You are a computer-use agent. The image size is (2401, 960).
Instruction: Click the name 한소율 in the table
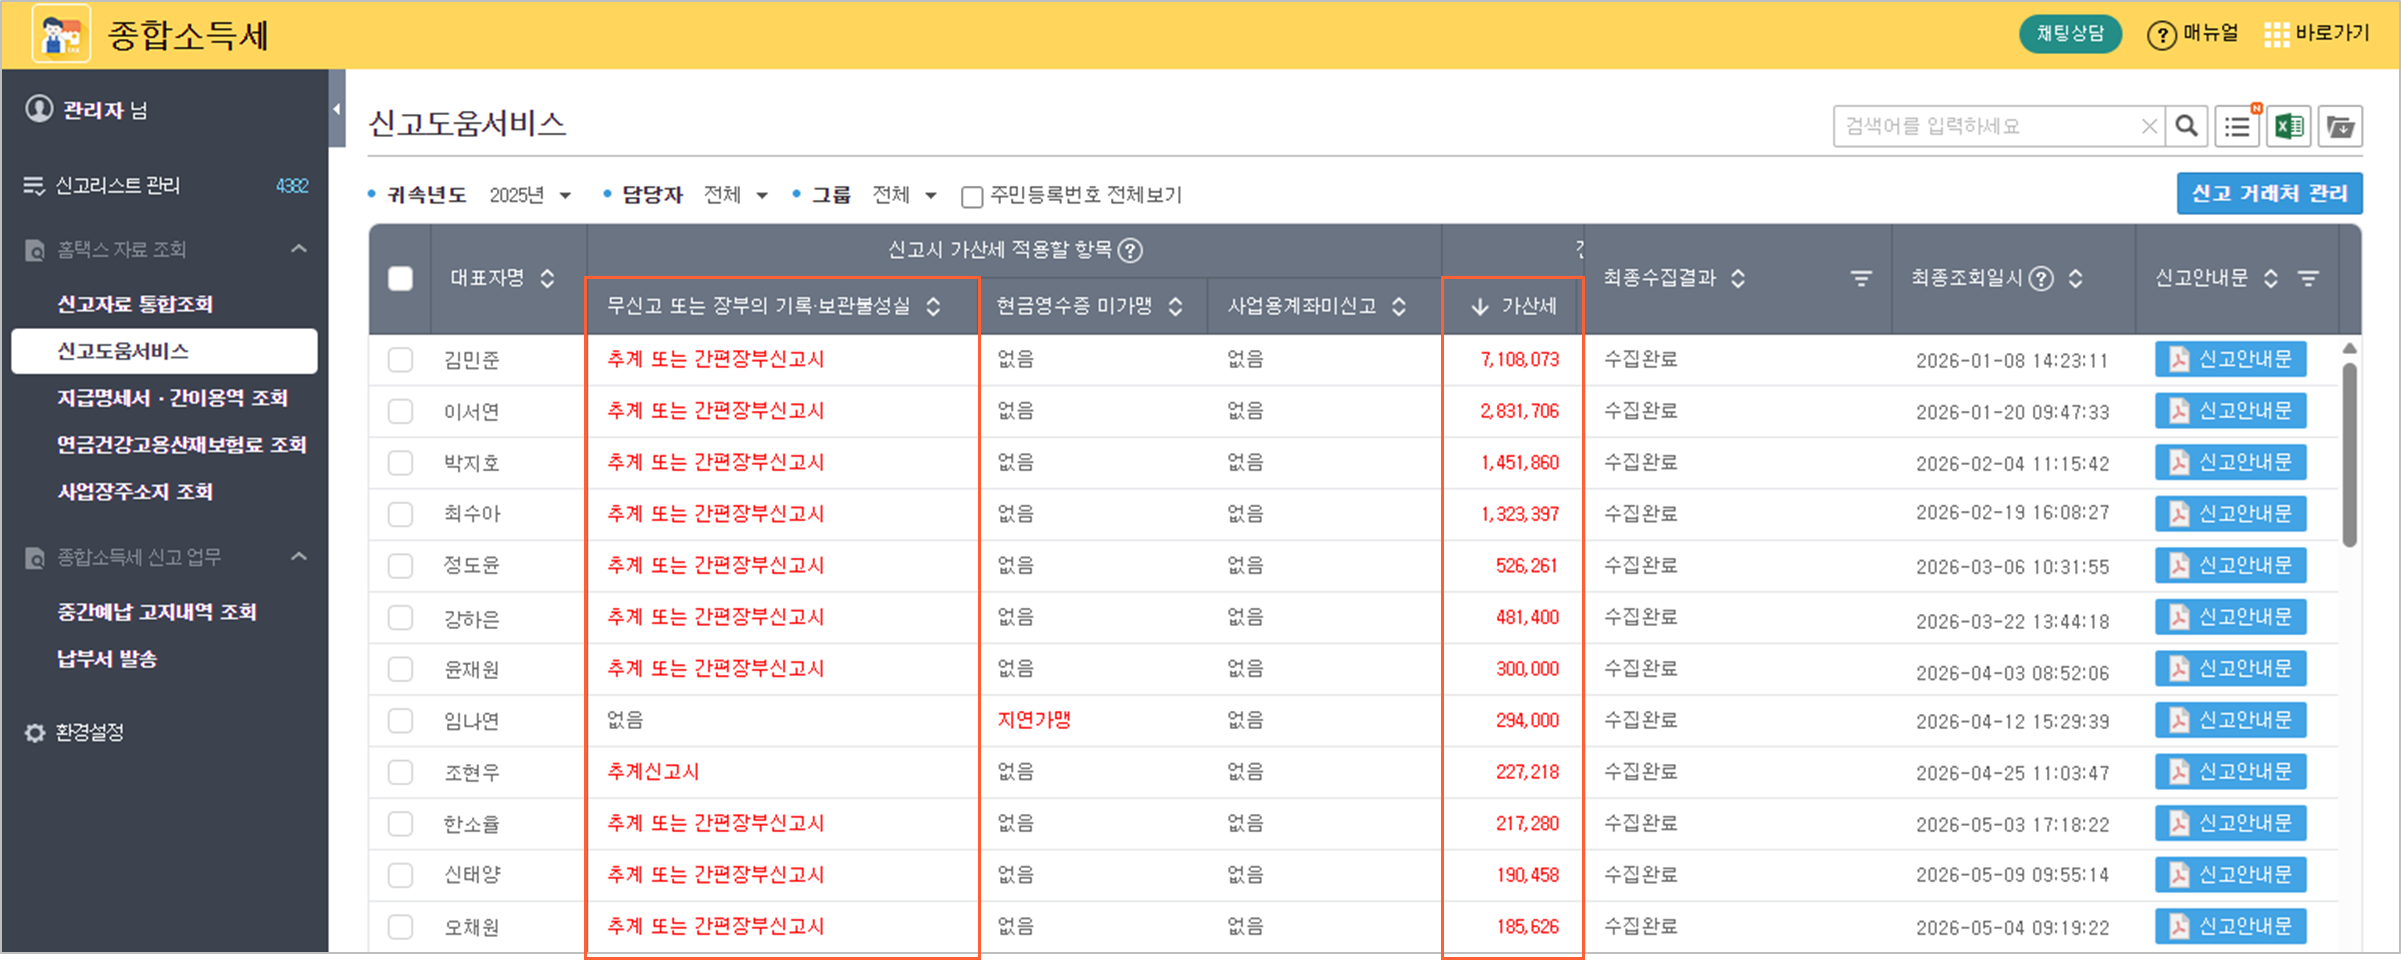click(471, 824)
